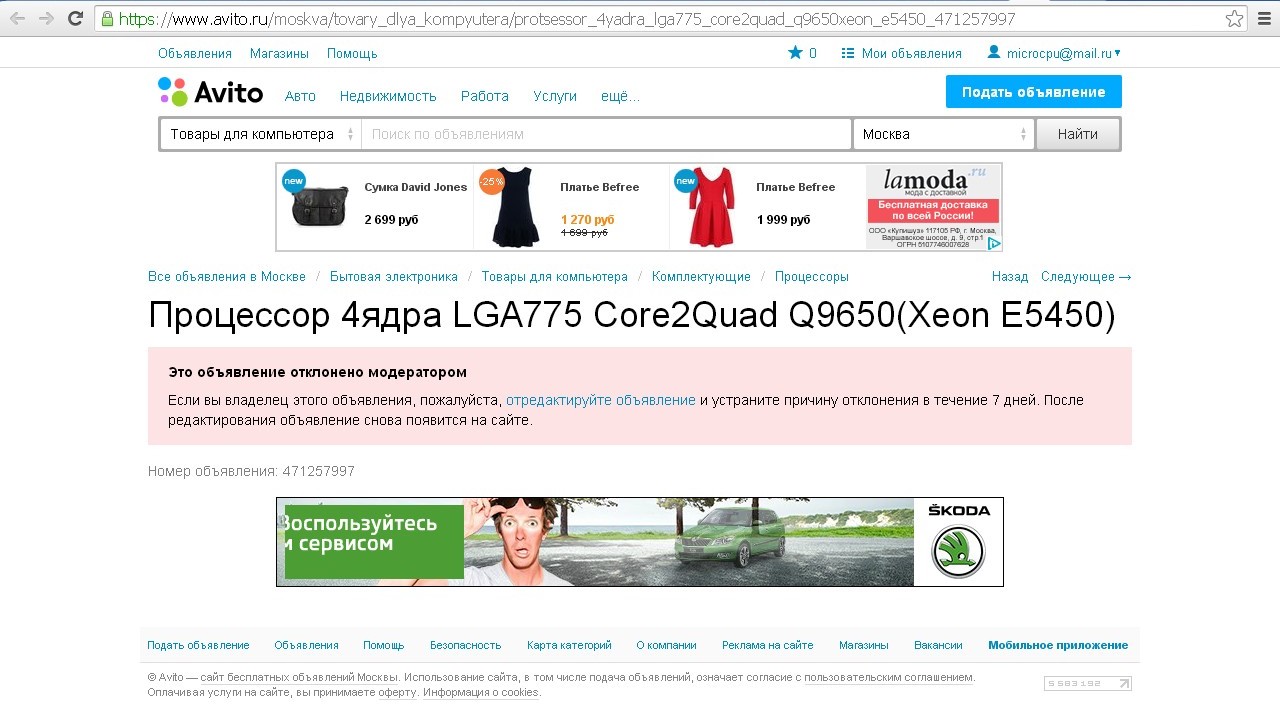Click the Номер объявления: 471257997 text
This screenshot has width=1280, height=724.
[251, 471]
